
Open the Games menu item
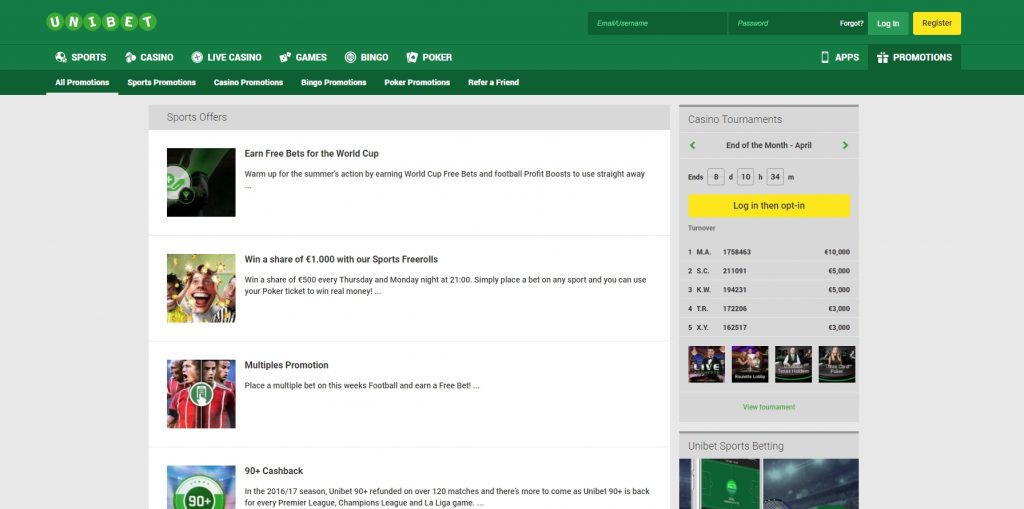click(x=311, y=57)
